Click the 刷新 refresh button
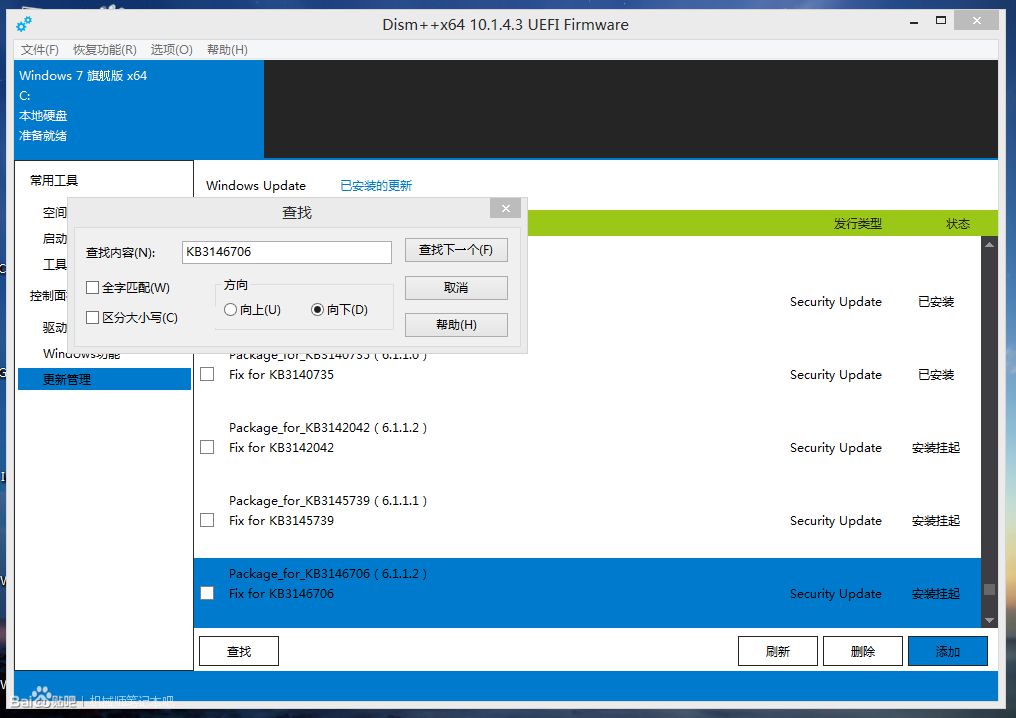Screen dimensions: 1016x718 tap(778, 651)
